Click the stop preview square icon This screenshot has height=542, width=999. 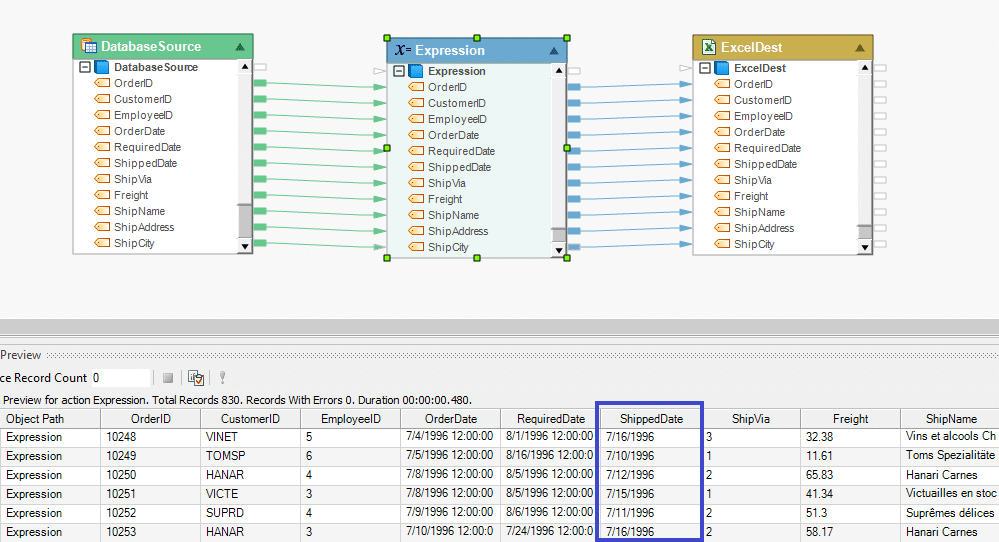pyautogui.click(x=168, y=378)
